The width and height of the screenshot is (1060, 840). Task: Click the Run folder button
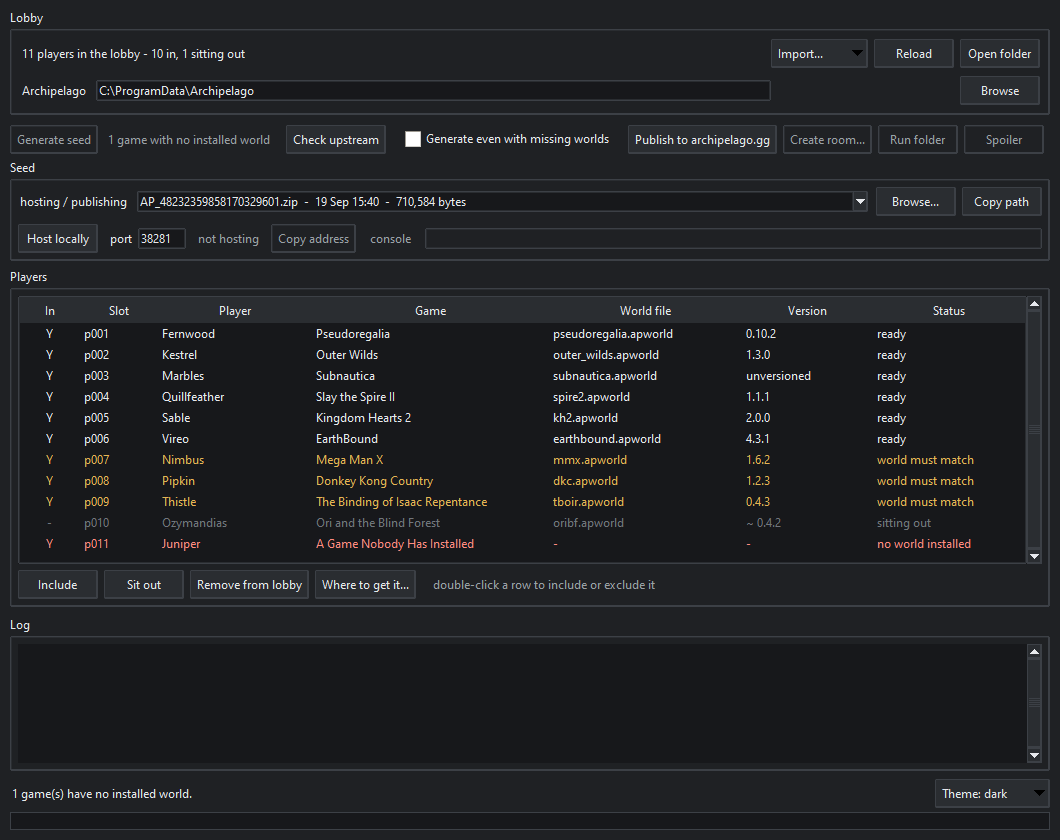click(x=917, y=140)
